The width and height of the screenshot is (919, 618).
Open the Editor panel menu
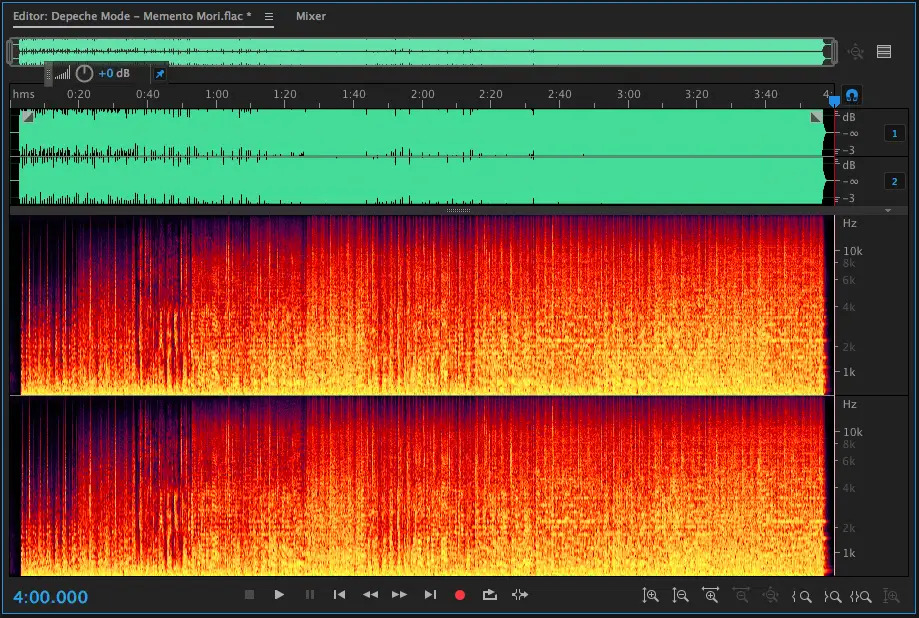(269, 17)
